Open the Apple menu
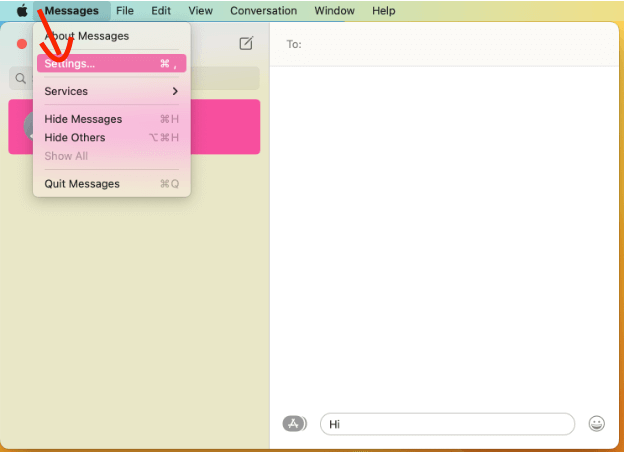The height and width of the screenshot is (452, 626). [x=22, y=11]
